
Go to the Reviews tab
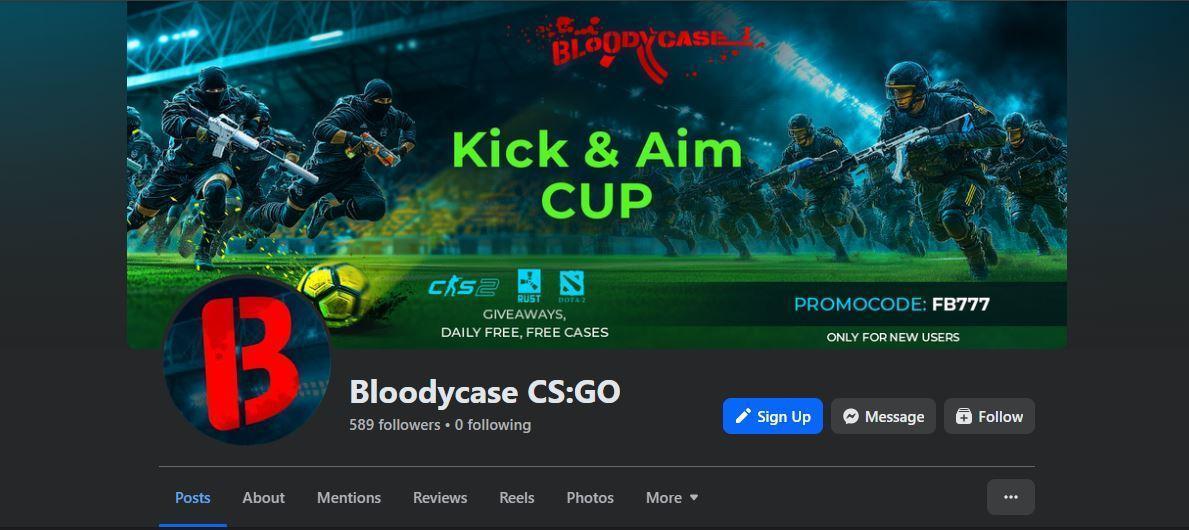(440, 498)
